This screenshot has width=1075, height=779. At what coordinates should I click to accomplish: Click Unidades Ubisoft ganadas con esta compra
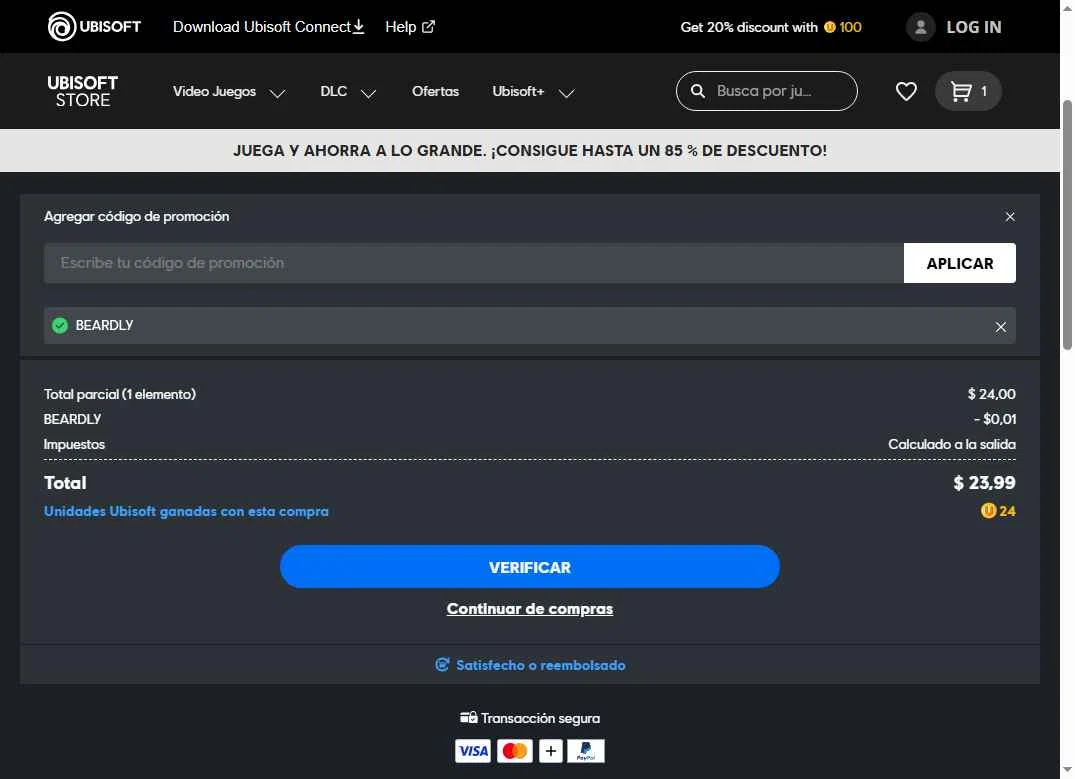pos(186,512)
